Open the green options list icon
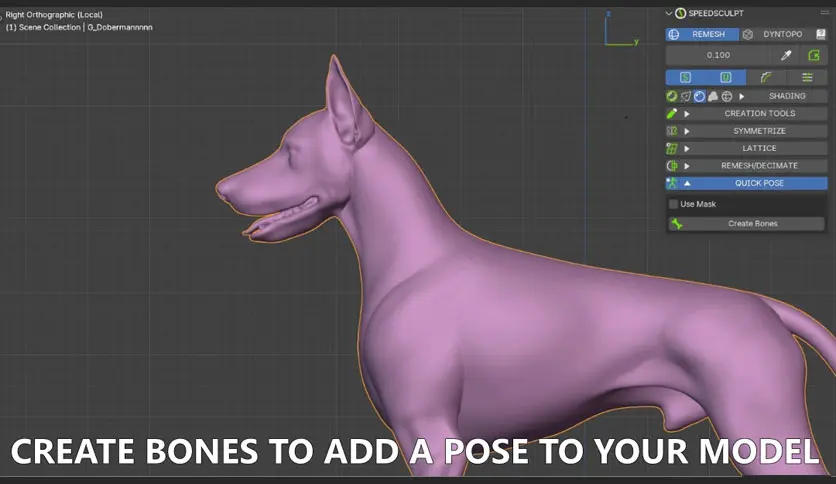The image size is (836, 484). tap(807, 78)
